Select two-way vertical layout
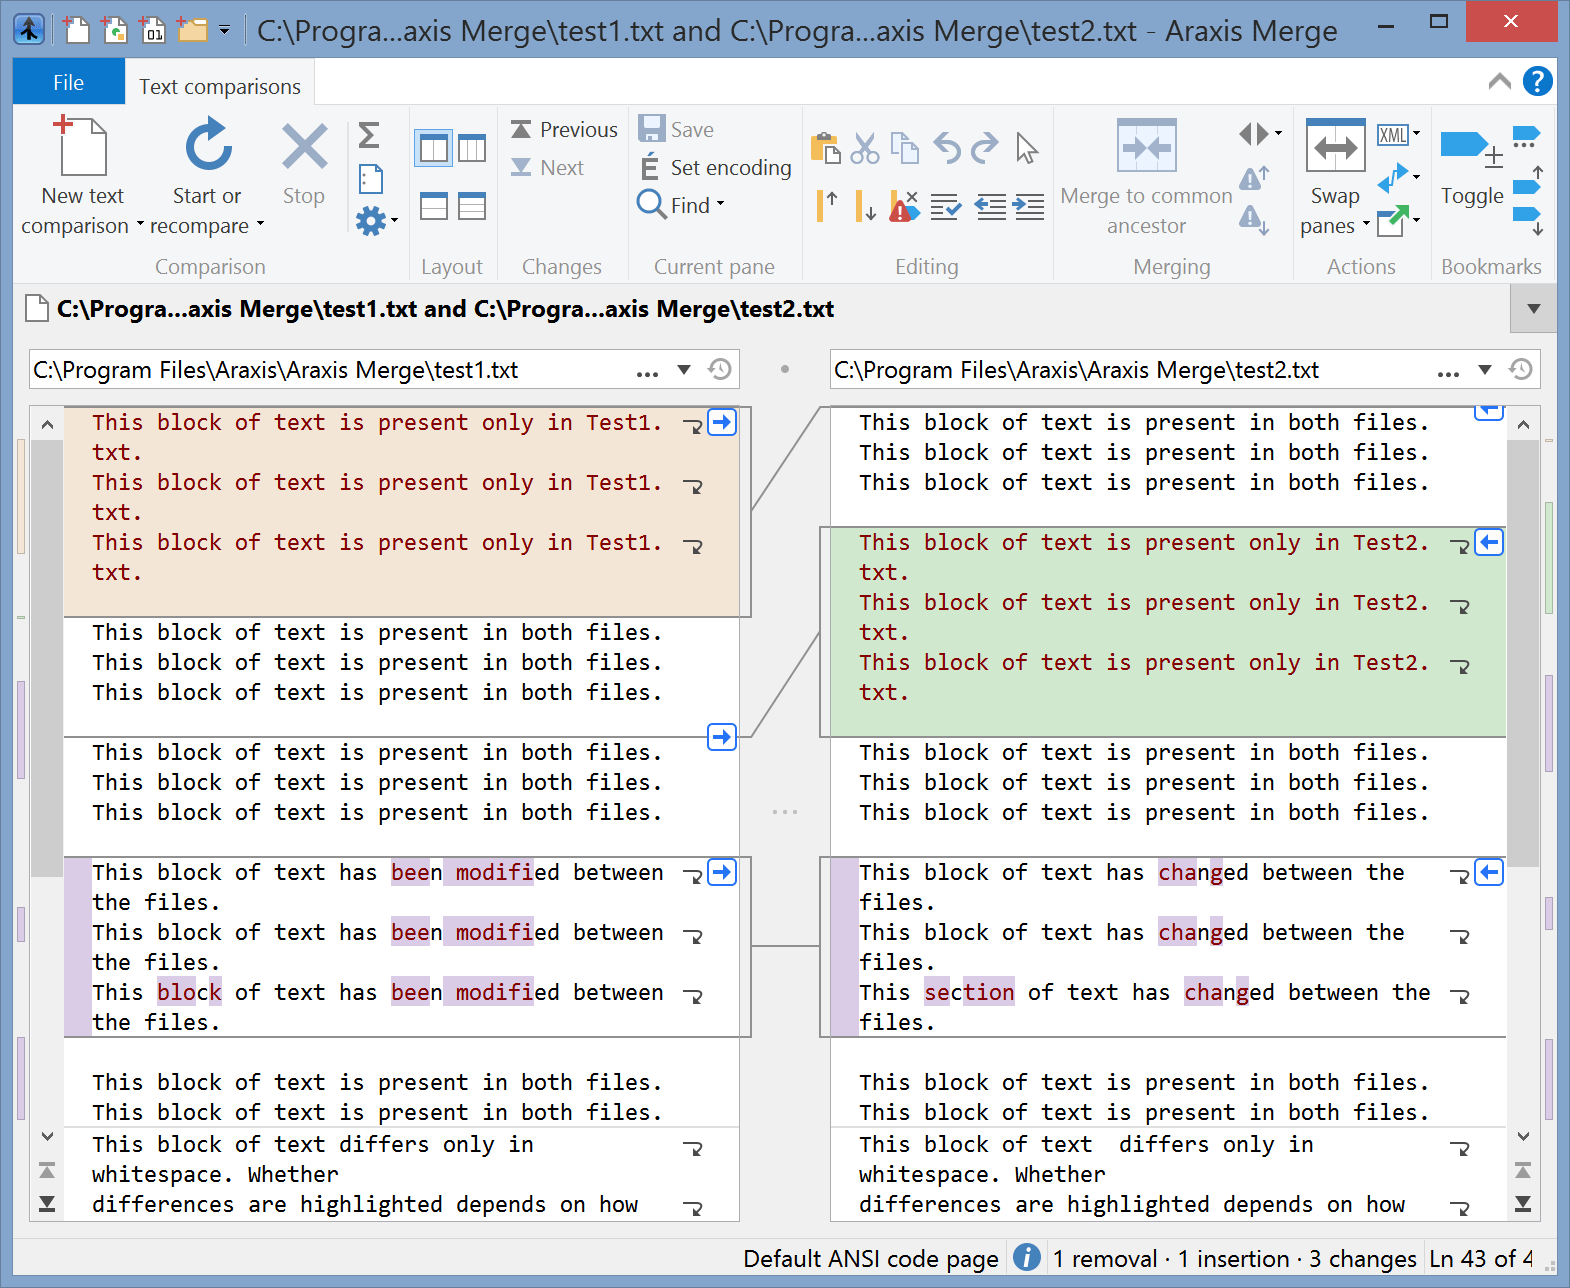 pyautogui.click(x=433, y=149)
